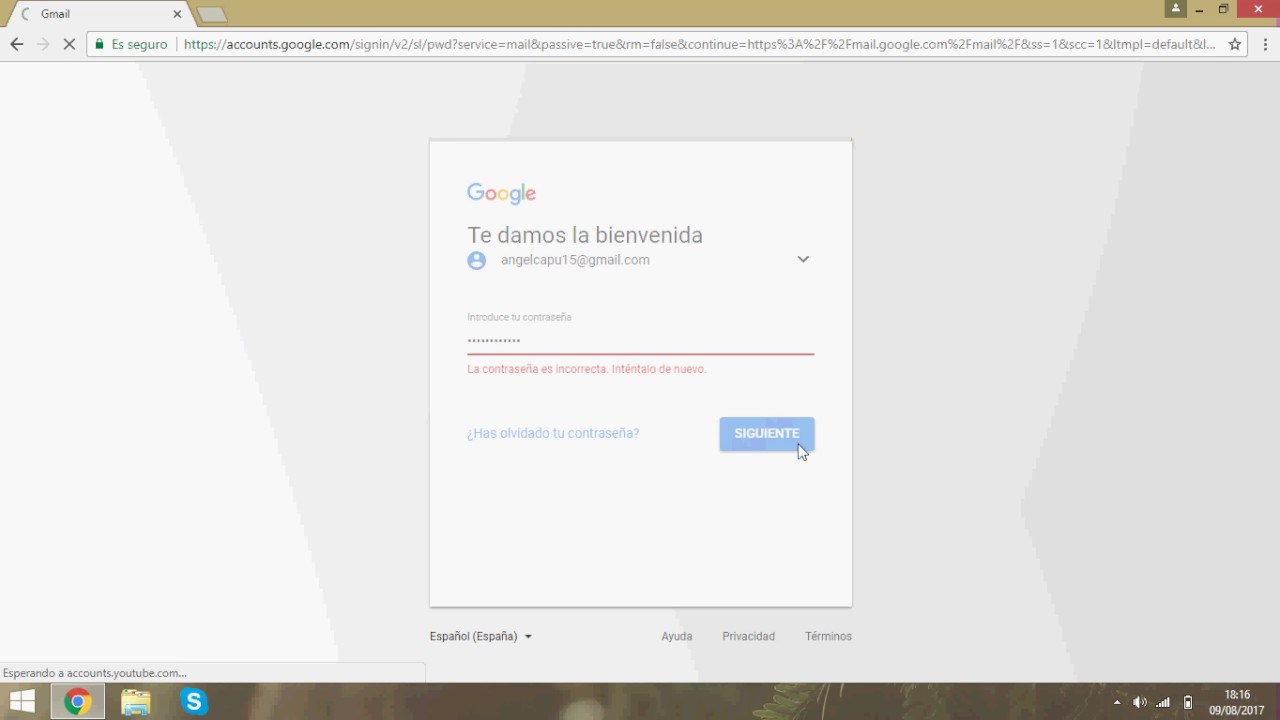Screen dimensions: 1280x720
Task: Open File Explorer from the taskbar
Action: [136, 702]
